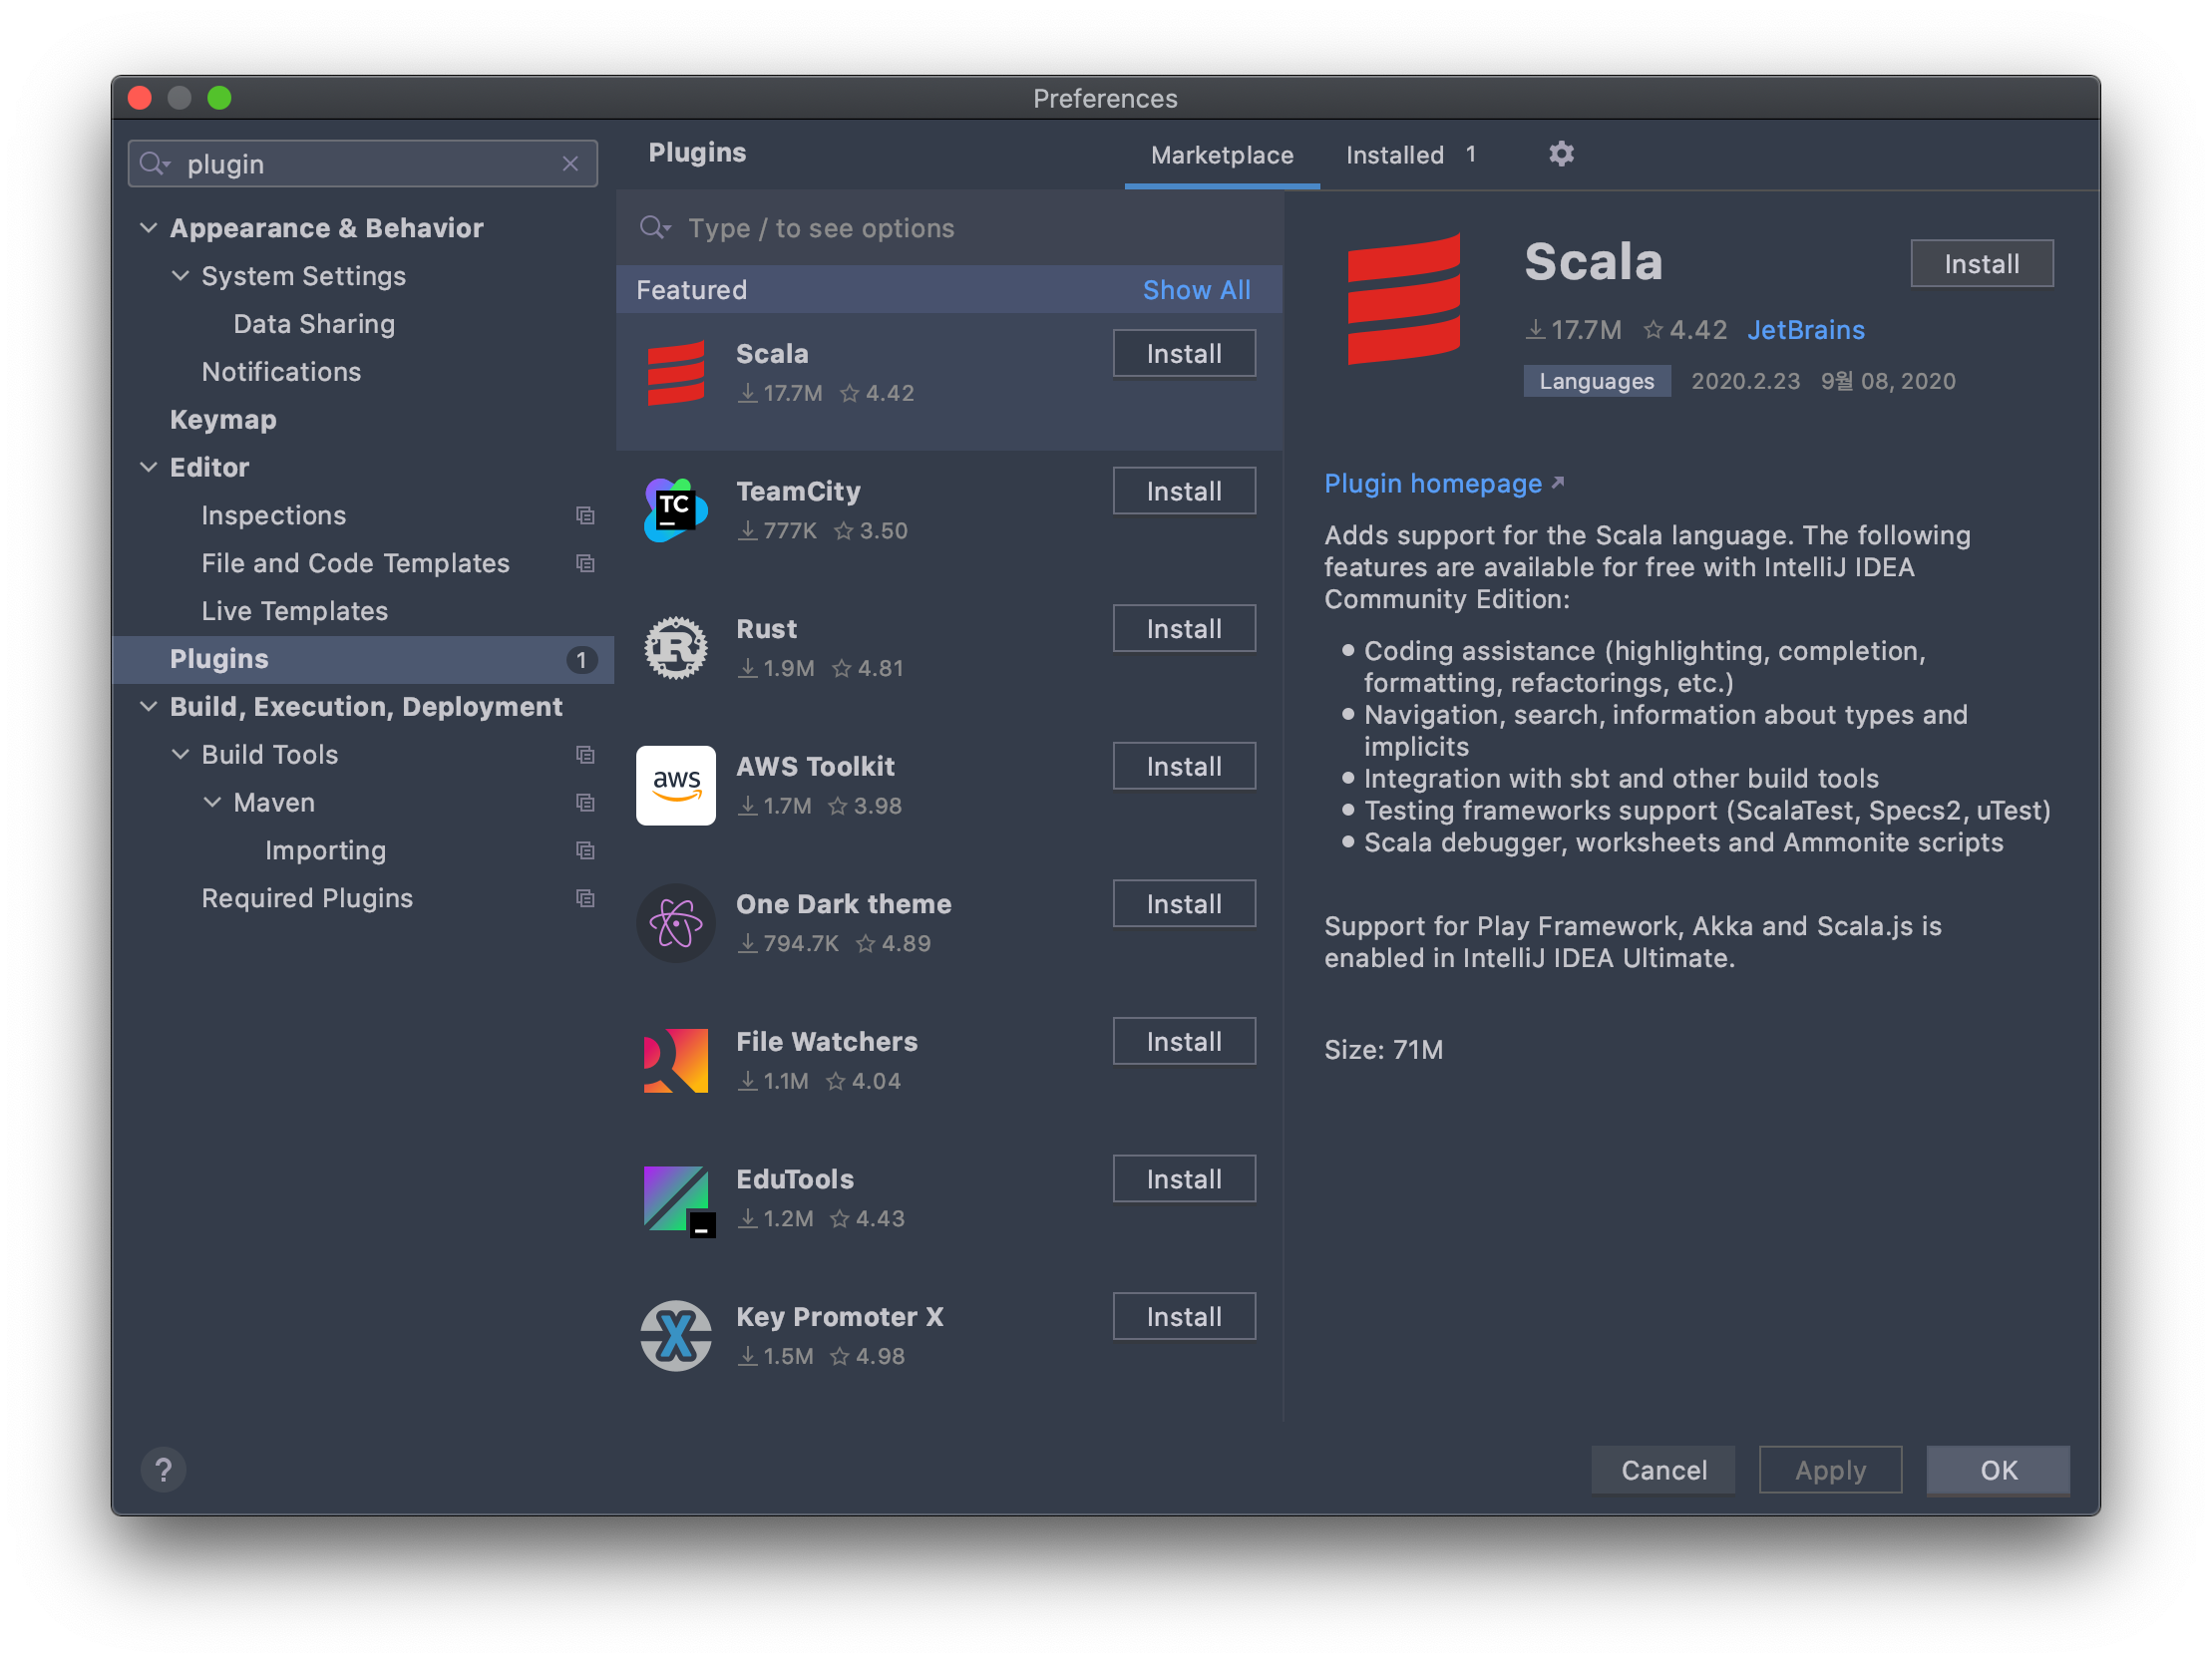Select Plugins in the settings tree
2212x1663 pixels.
[363, 660]
